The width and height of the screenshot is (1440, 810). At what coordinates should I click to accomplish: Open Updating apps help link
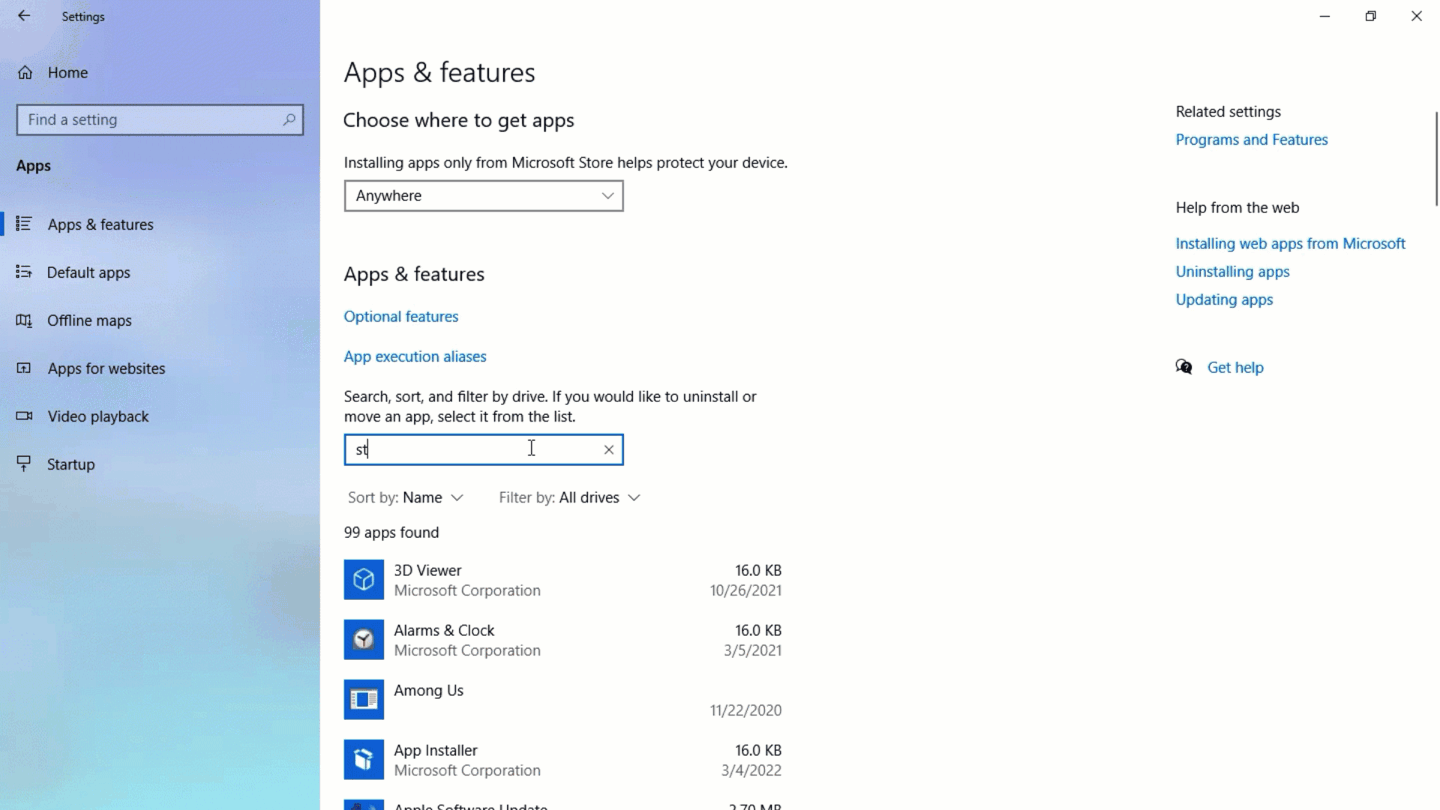coord(1225,299)
